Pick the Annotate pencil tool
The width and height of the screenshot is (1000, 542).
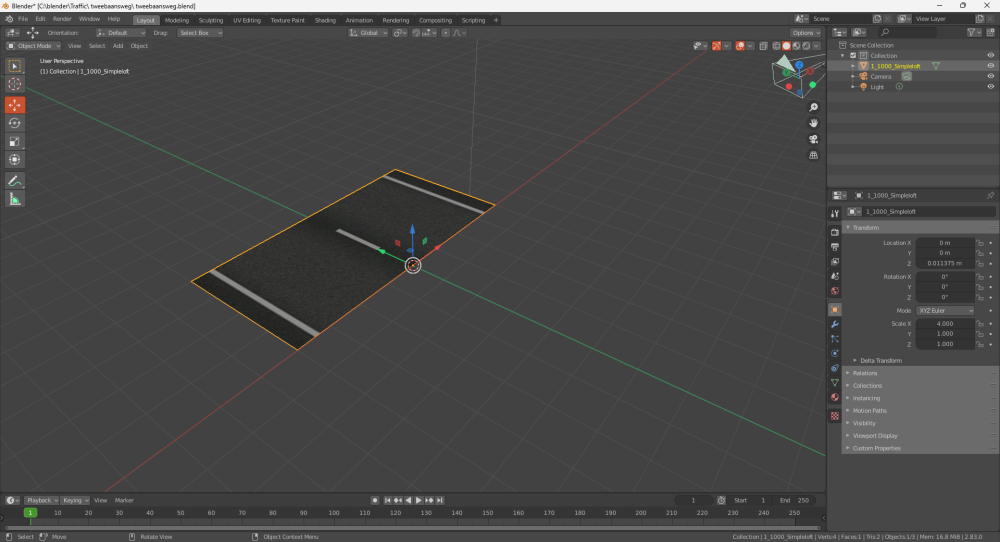click(x=15, y=181)
